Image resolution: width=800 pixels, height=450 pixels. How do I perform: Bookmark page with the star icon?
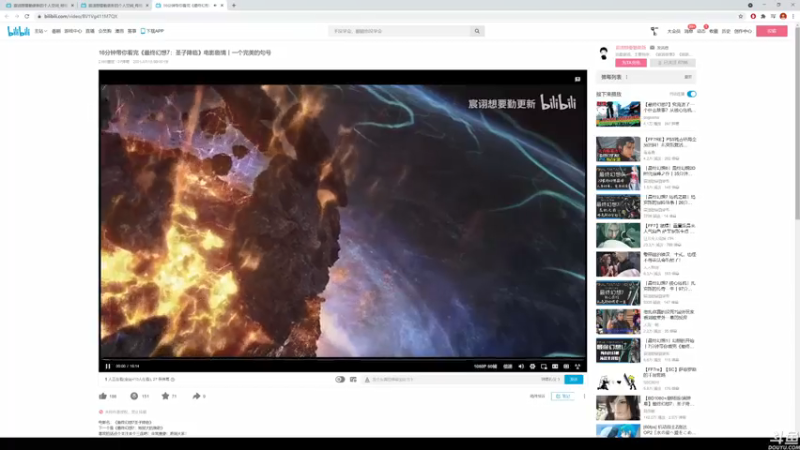tap(741, 16)
